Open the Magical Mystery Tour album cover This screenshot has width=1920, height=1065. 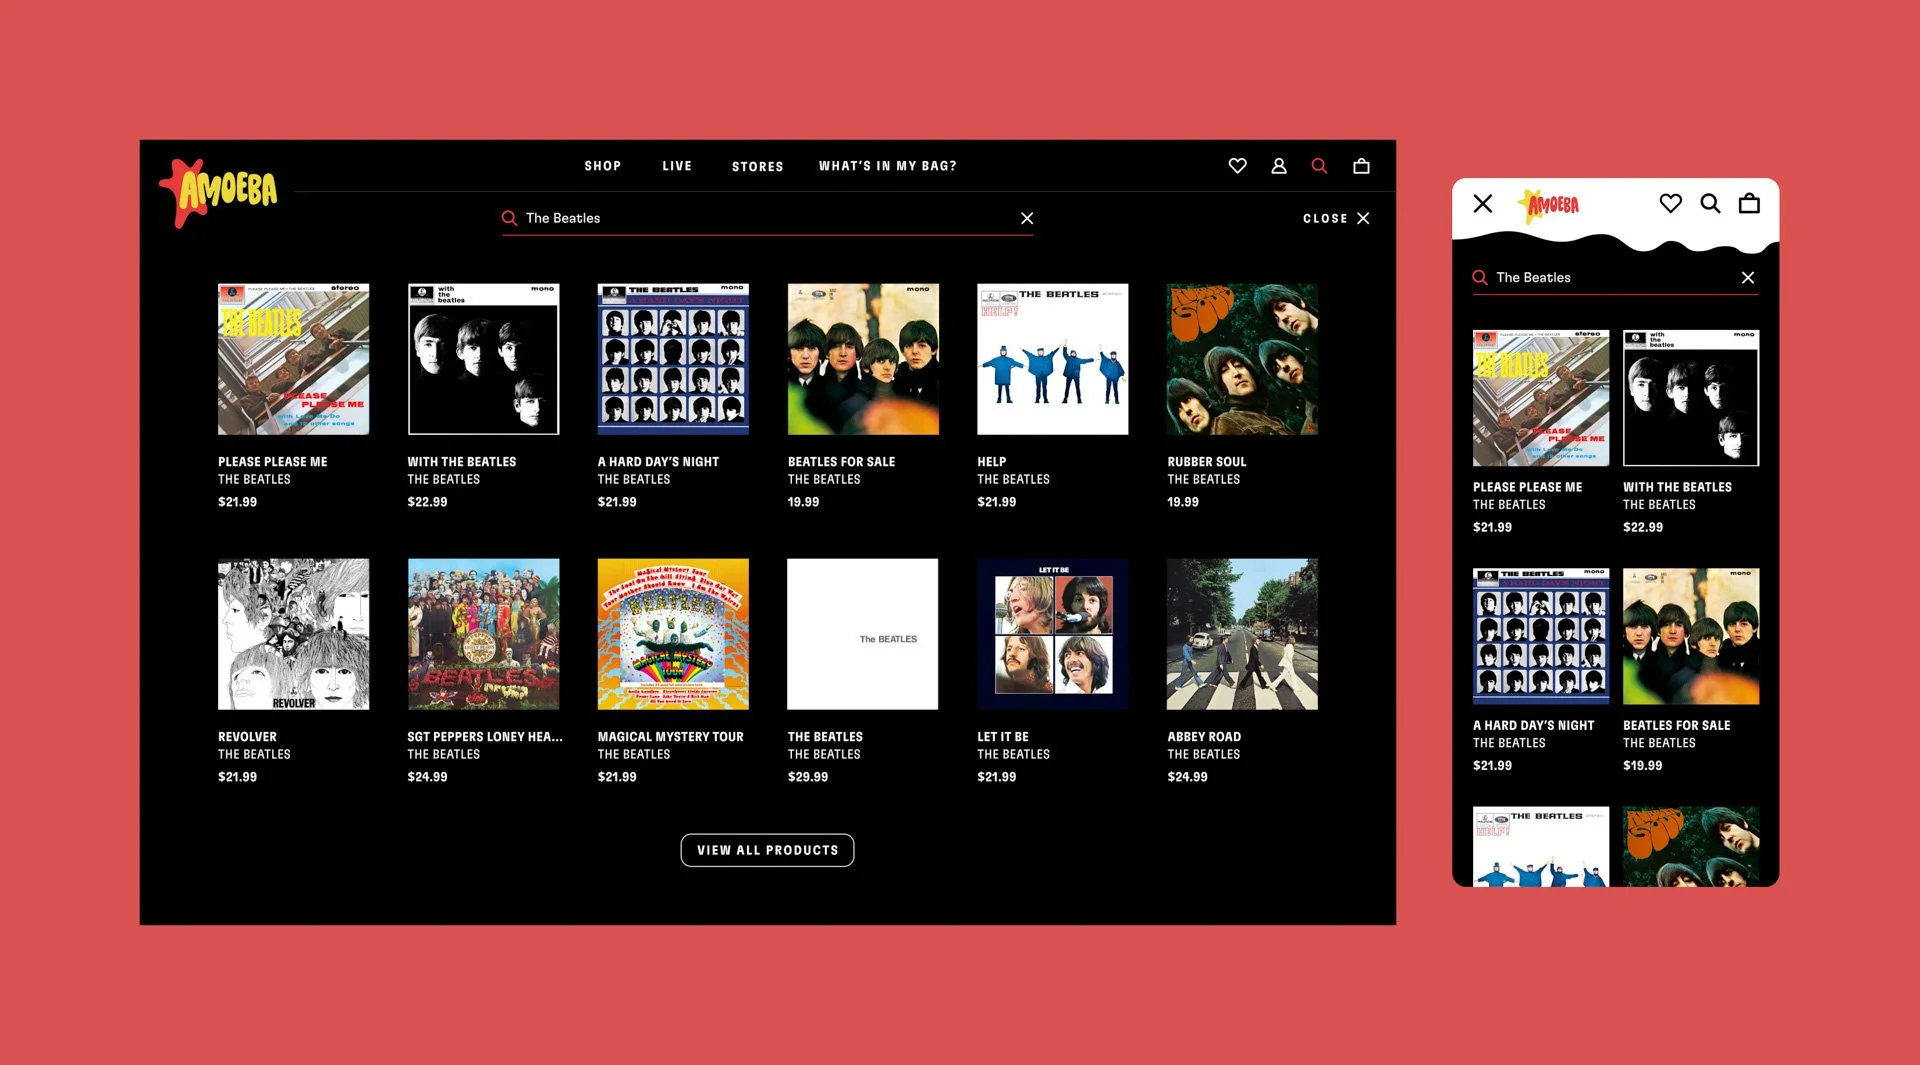[673, 634]
